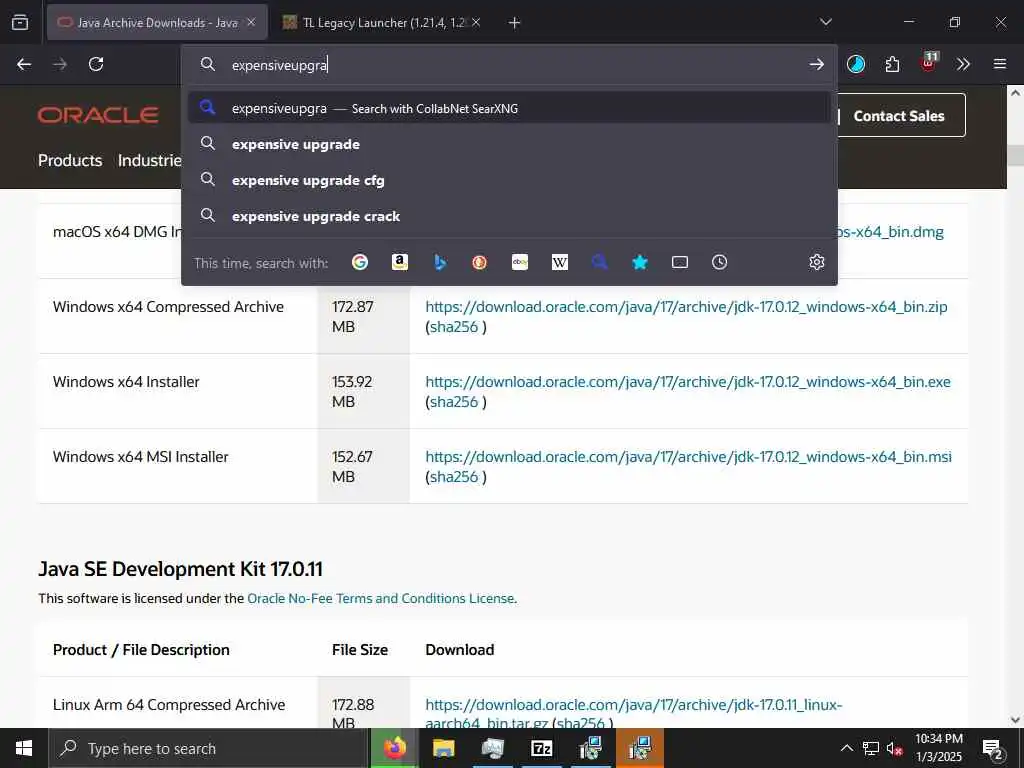Open Oracle No-Fee Terms and Conditions License
This screenshot has height=768, width=1024.
click(x=381, y=598)
